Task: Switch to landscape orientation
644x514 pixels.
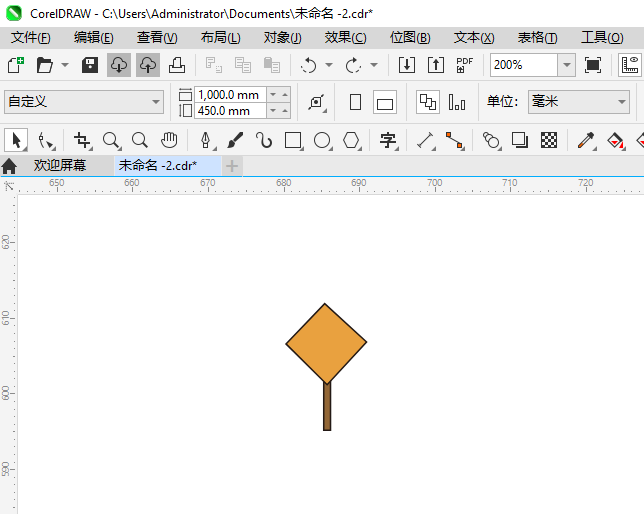Action: click(x=385, y=102)
